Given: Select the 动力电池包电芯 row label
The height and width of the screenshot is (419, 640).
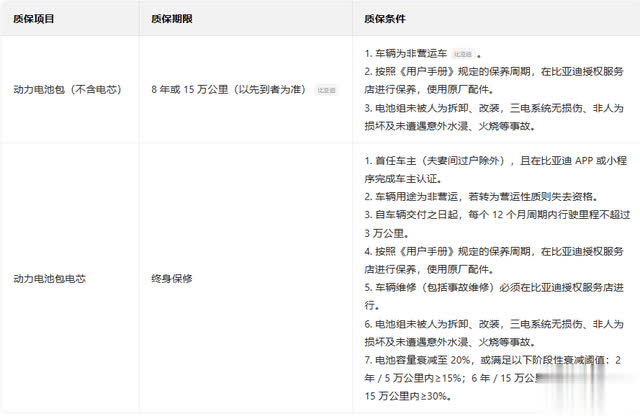Looking at the screenshot, I should click(50, 279).
